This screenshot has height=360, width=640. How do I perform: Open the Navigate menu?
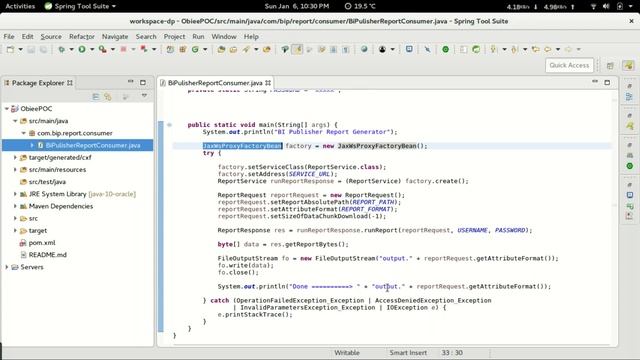click(115, 36)
